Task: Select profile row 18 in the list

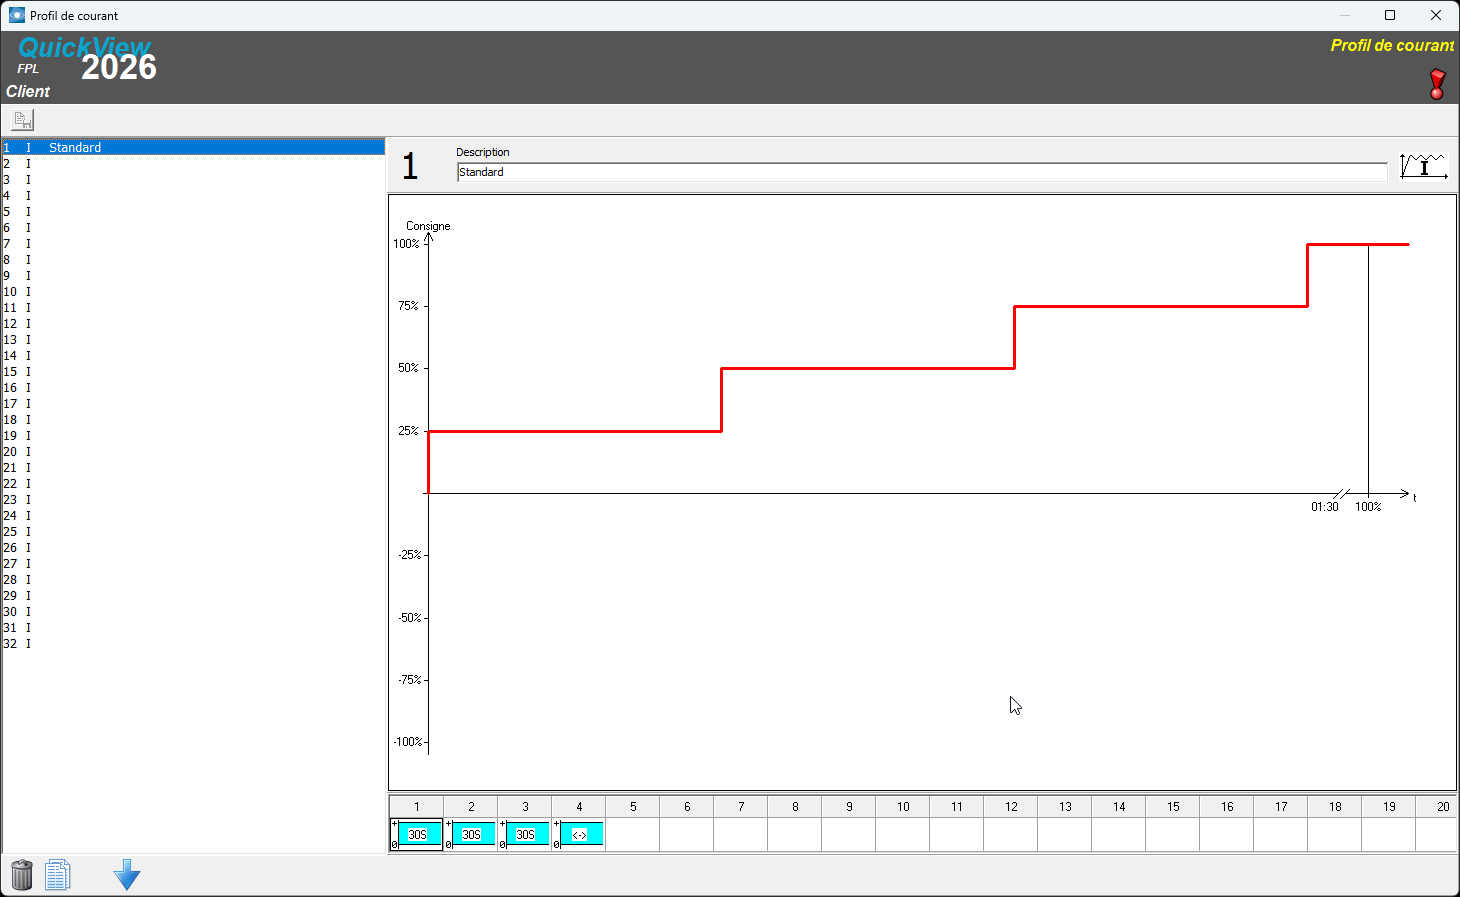Action: (x=193, y=419)
